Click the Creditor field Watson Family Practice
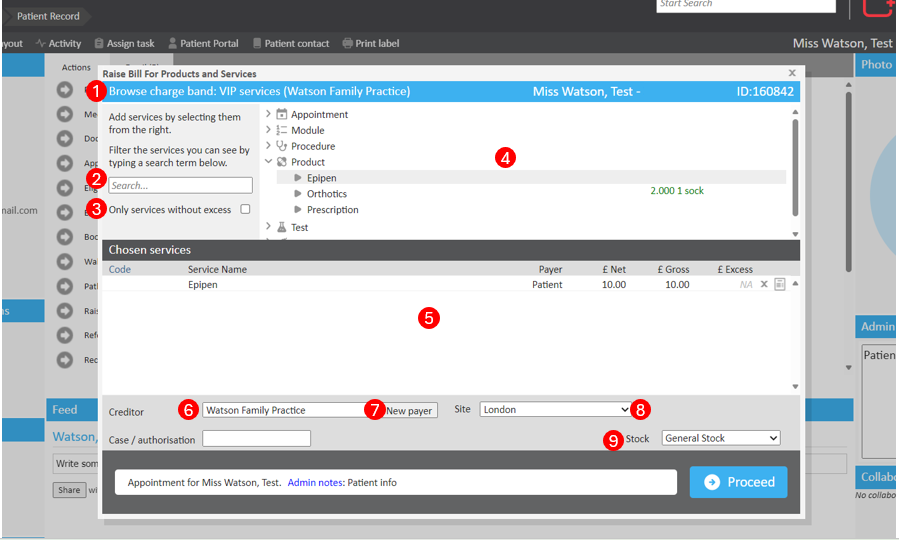Screen dimensions: 899x540 pos(284,410)
